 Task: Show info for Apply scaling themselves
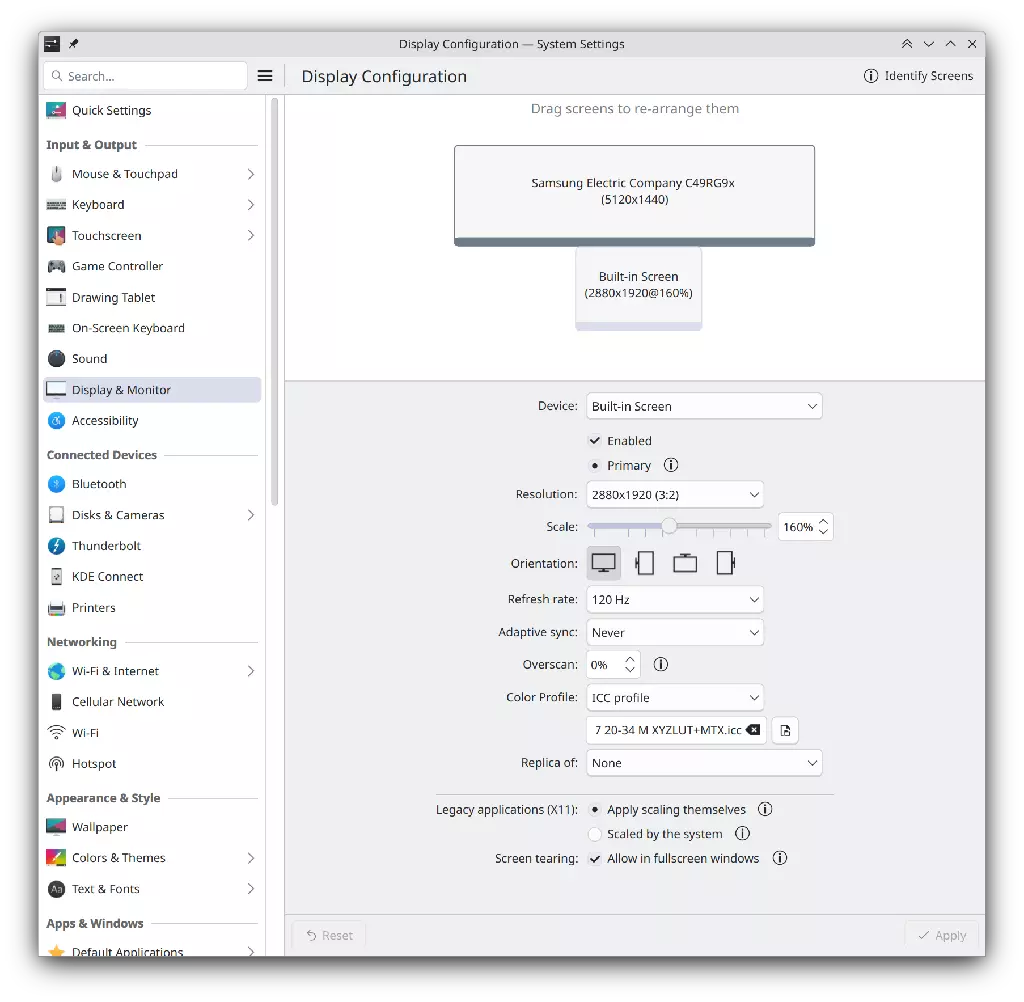click(x=765, y=809)
